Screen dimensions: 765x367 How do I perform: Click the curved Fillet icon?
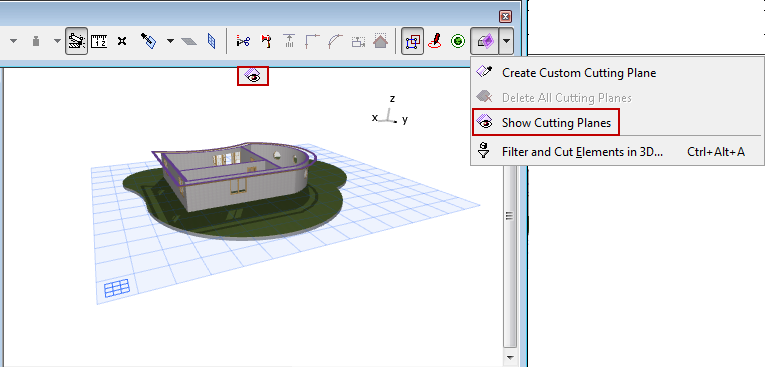pos(335,41)
